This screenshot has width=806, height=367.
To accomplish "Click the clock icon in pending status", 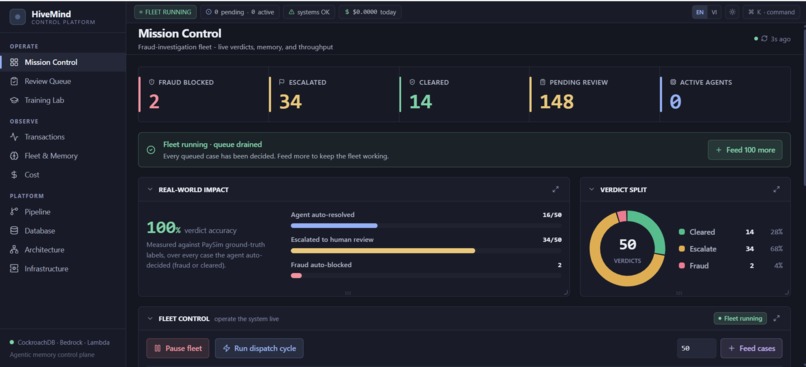I will (x=208, y=12).
